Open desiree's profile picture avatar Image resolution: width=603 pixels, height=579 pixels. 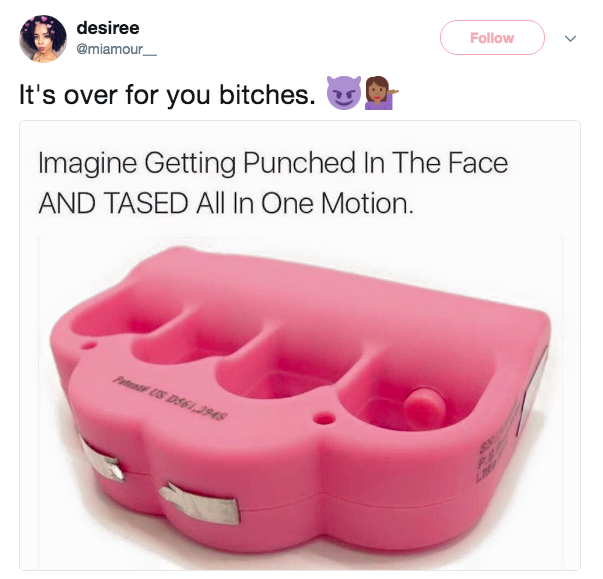tap(43, 39)
